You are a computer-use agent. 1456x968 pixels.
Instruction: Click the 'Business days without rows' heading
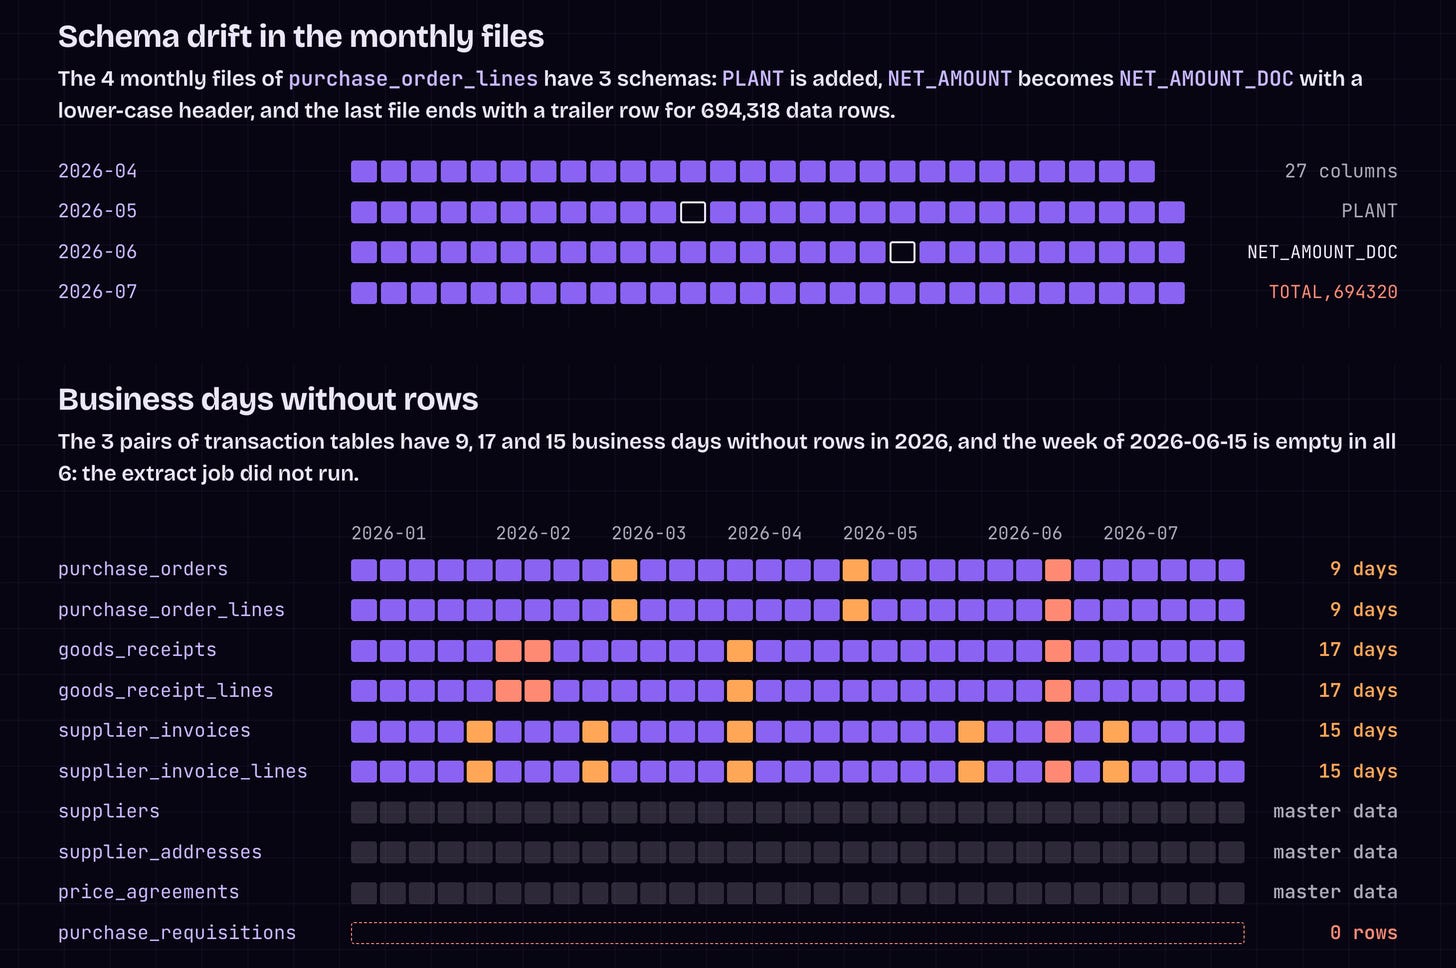coord(268,400)
